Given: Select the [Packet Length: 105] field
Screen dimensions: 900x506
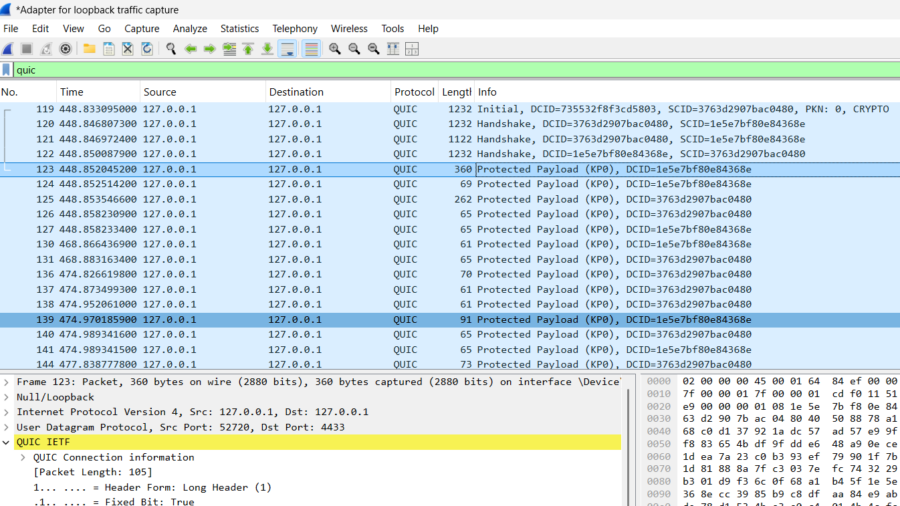Looking at the screenshot, I should [x=93, y=472].
